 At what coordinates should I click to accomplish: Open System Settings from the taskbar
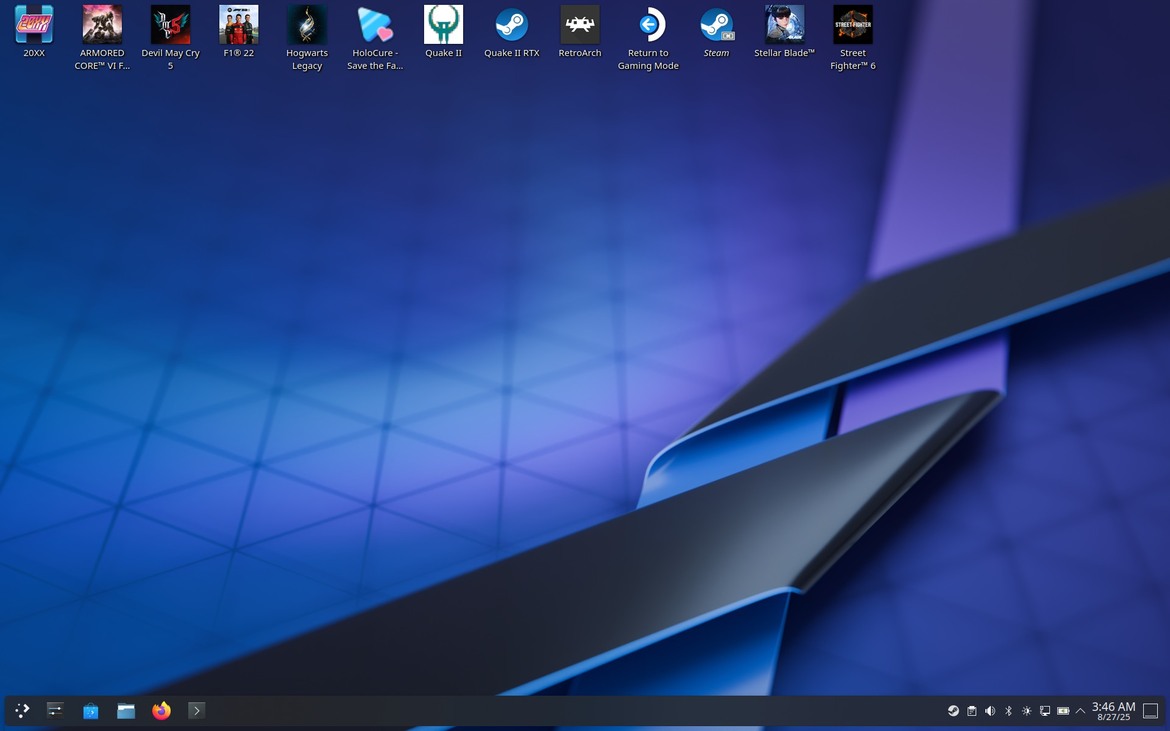[x=55, y=711]
